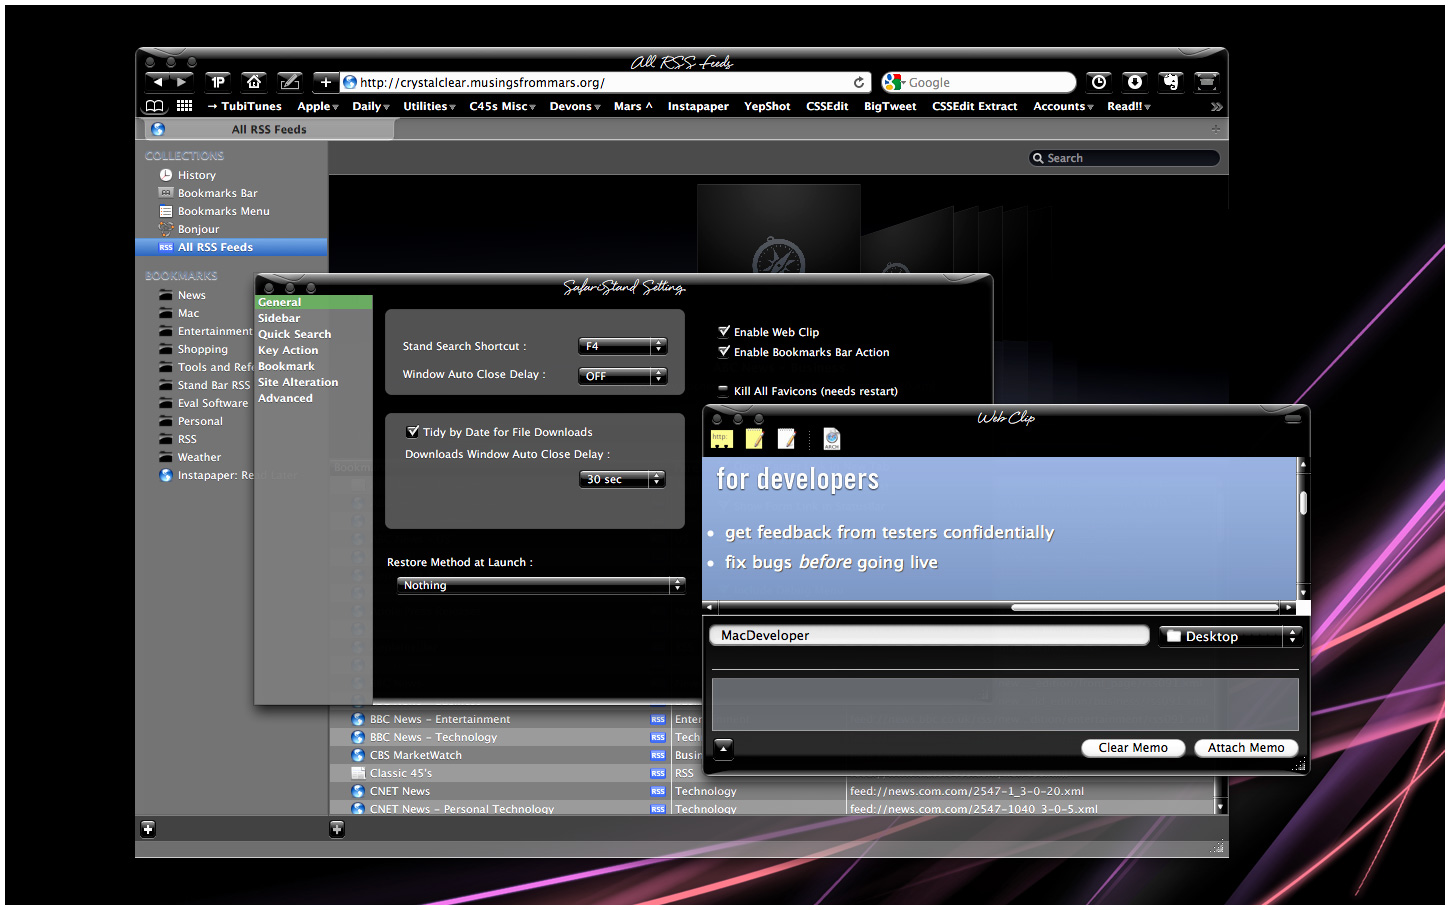1450x910 pixels.
Task: Go forward with the right arrow in Safari toolbar
Action: coord(181,82)
